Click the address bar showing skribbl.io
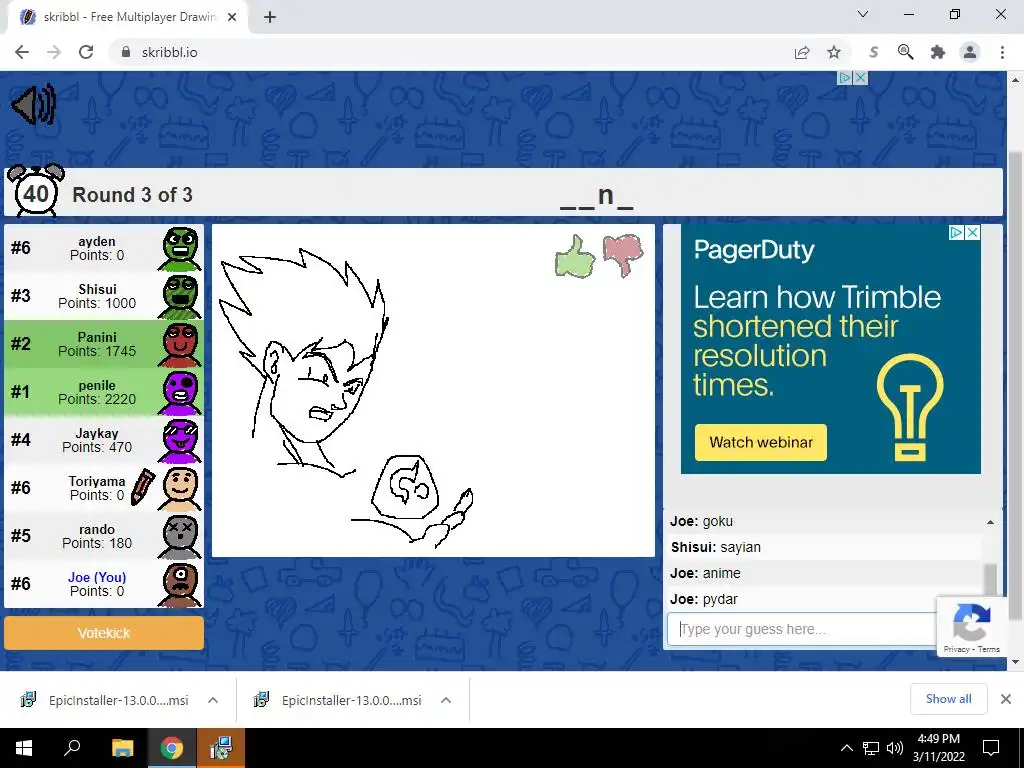This screenshot has width=1024, height=768. pyautogui.click(x=451, y=52)
